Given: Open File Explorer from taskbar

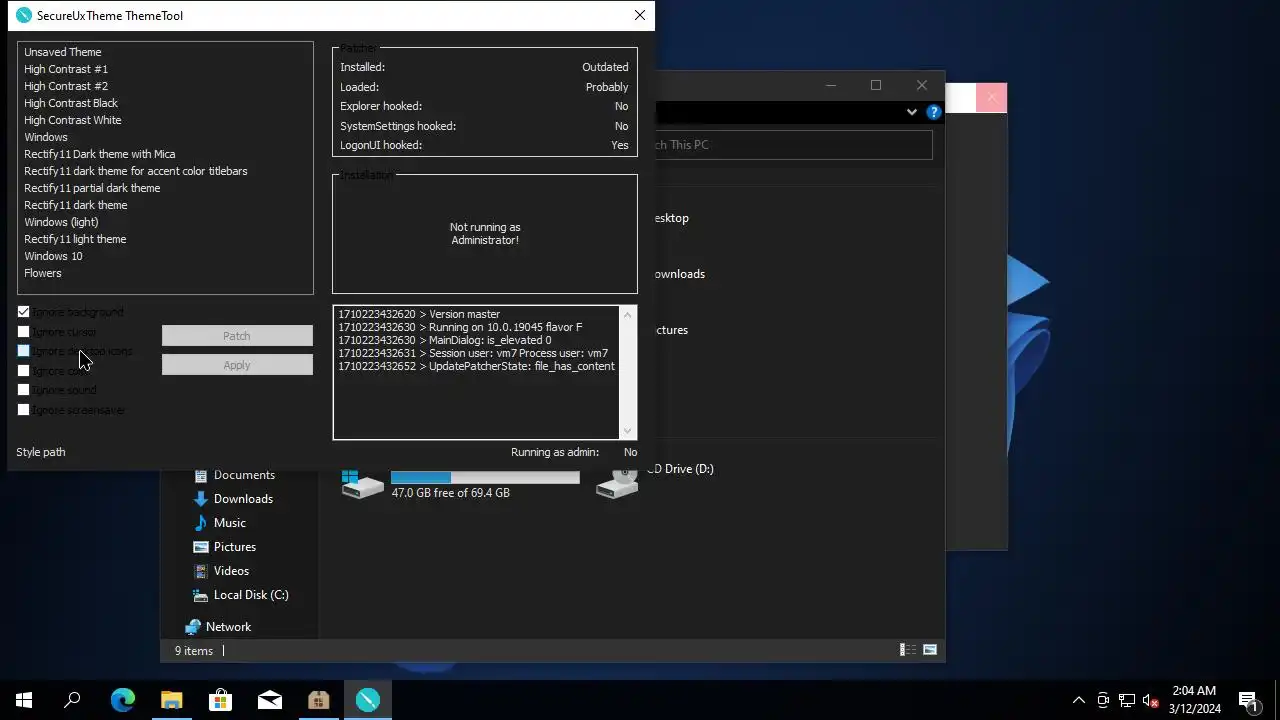Looking at the screenshot, I should click(x=172, y=700).
